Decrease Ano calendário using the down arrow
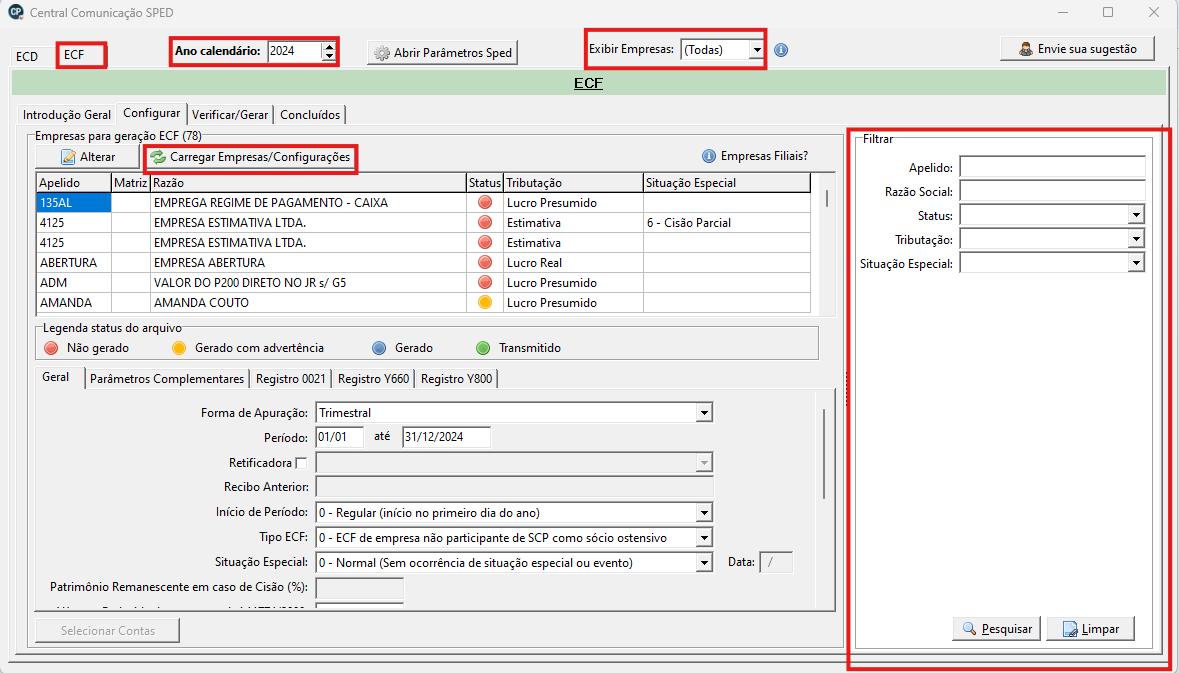The height and width of the screenshot is (673, 1179). pyautogui.click(x=329, y=56)
